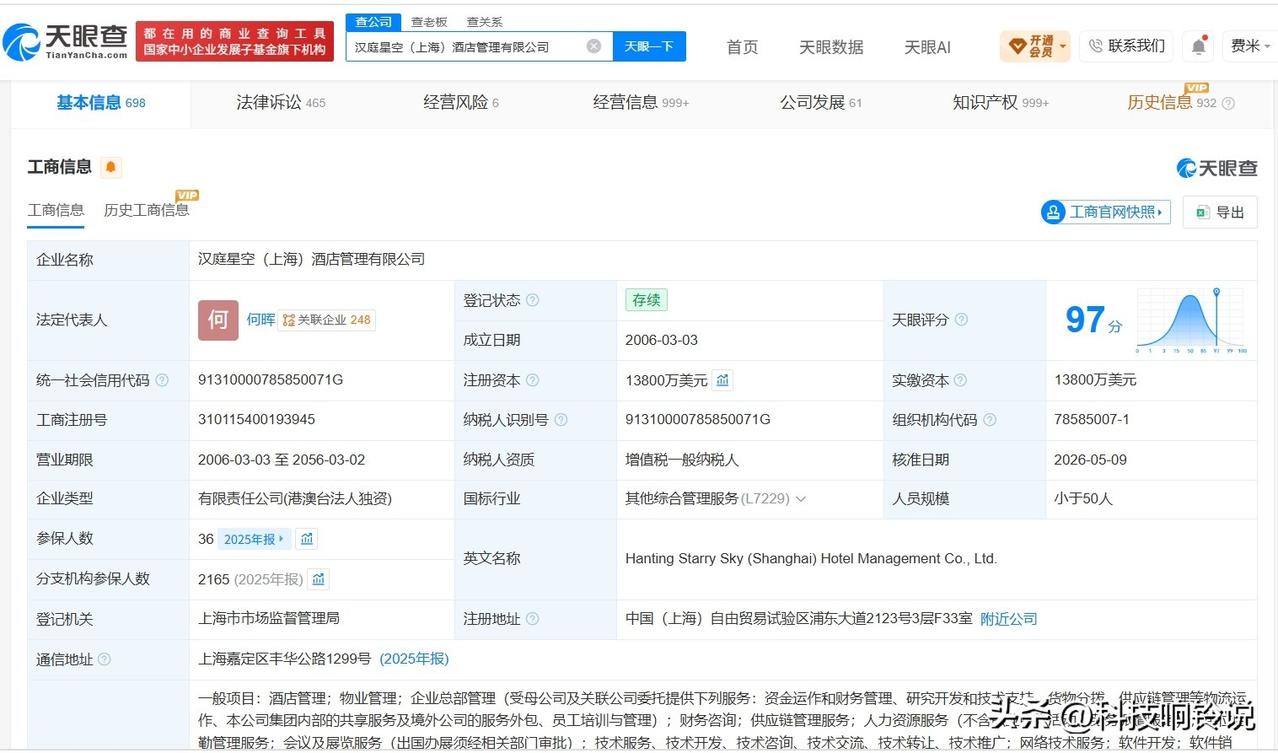This screenshot has width=1278, height=753.
Task: Click the 联系我们 phone icon button
Action: [x=1126, y=46]
